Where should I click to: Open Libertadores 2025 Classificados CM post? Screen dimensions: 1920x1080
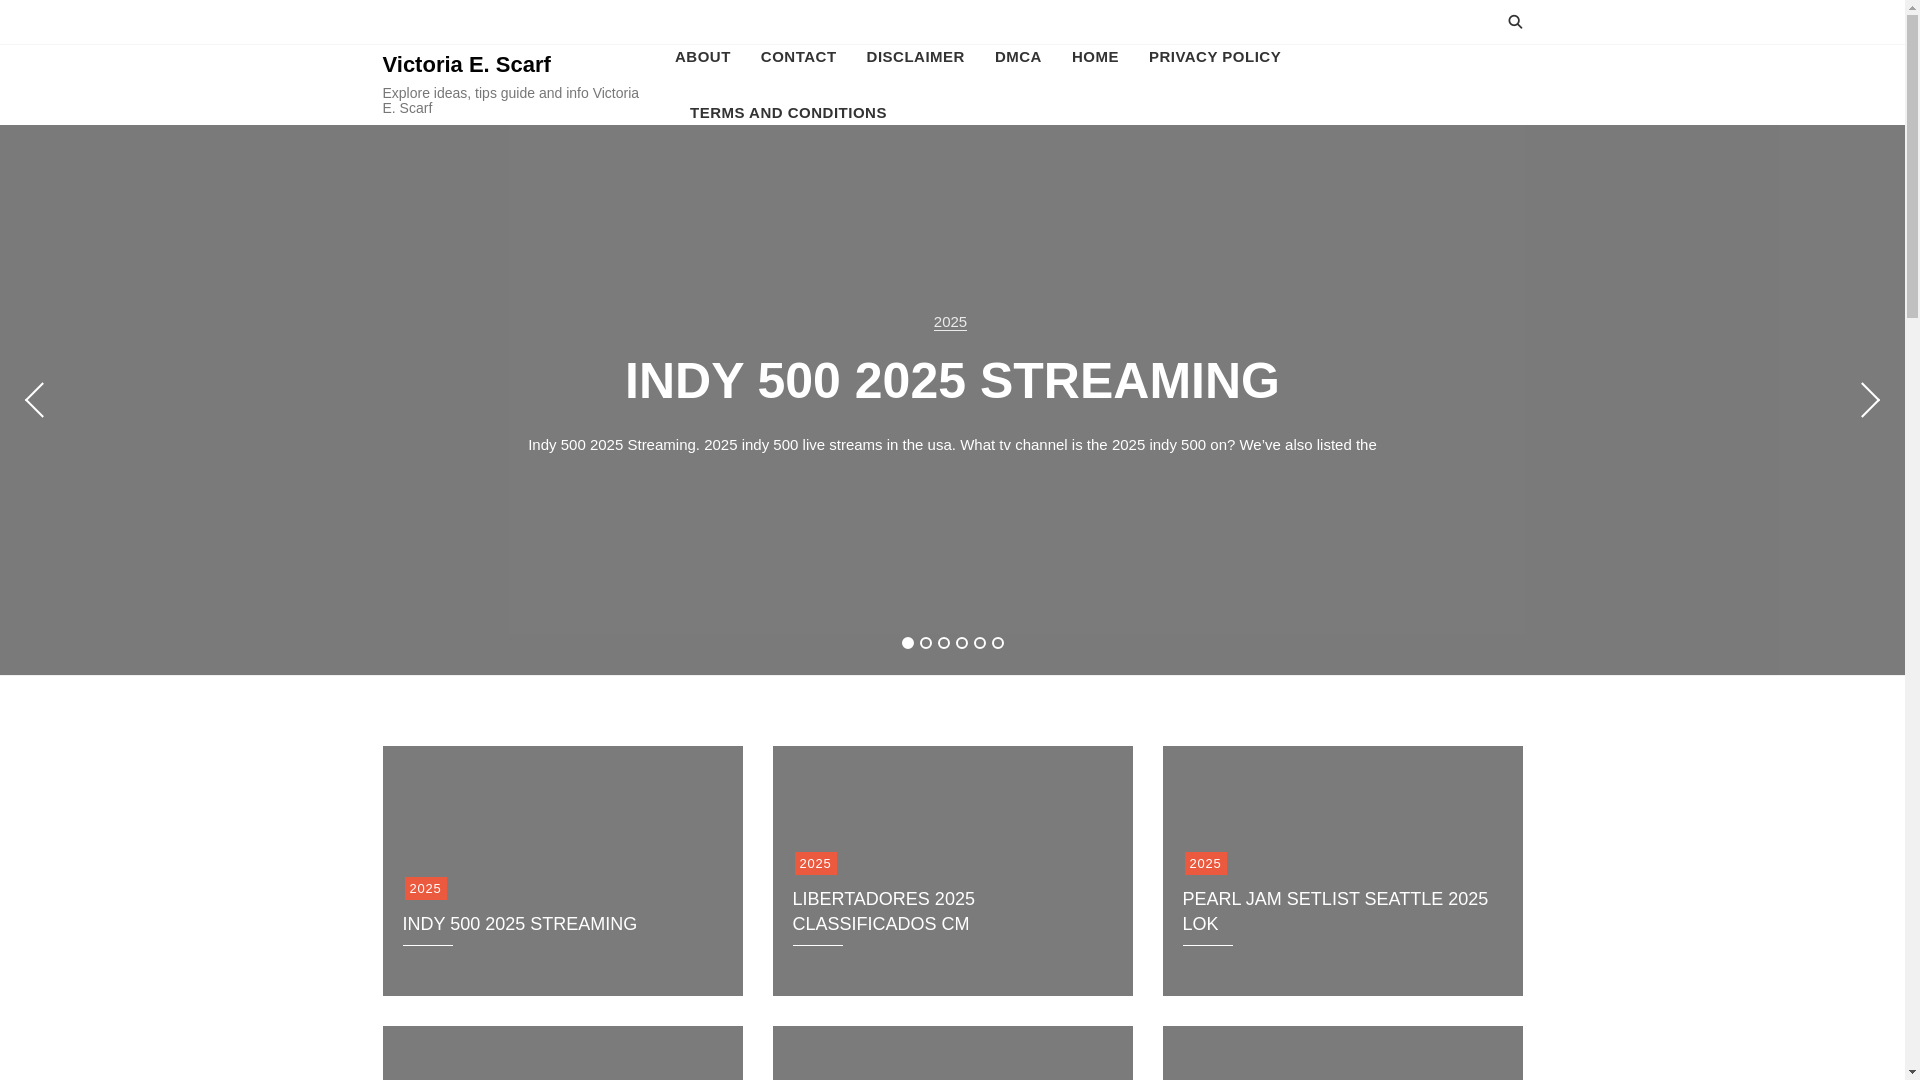883,911
